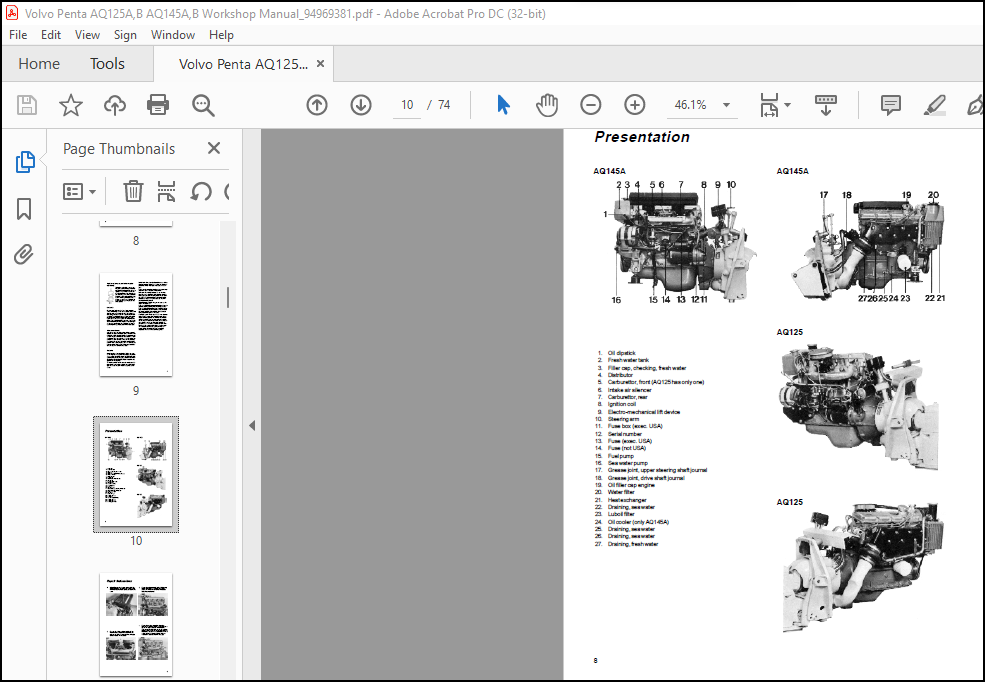Zoom out with the minus button
The width and height of the screenshot is (985, 682).
pyautogui.click(x=590, y=105)
